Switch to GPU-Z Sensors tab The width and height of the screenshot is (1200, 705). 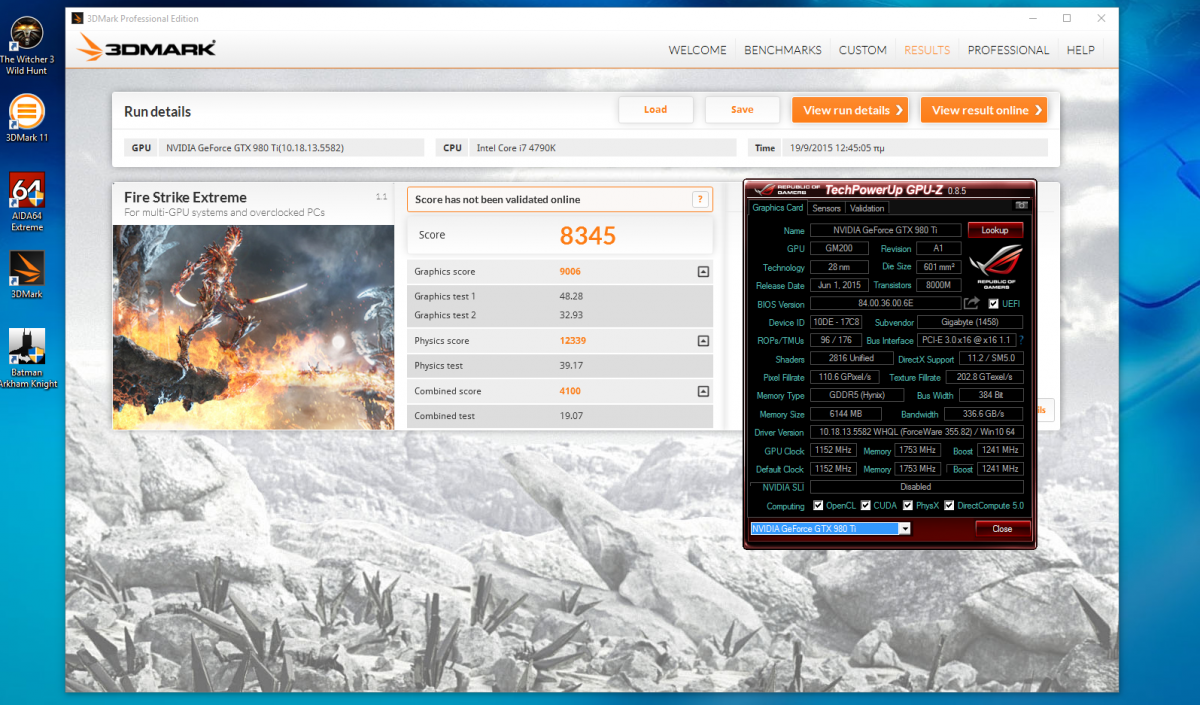[x=826, y=208]
